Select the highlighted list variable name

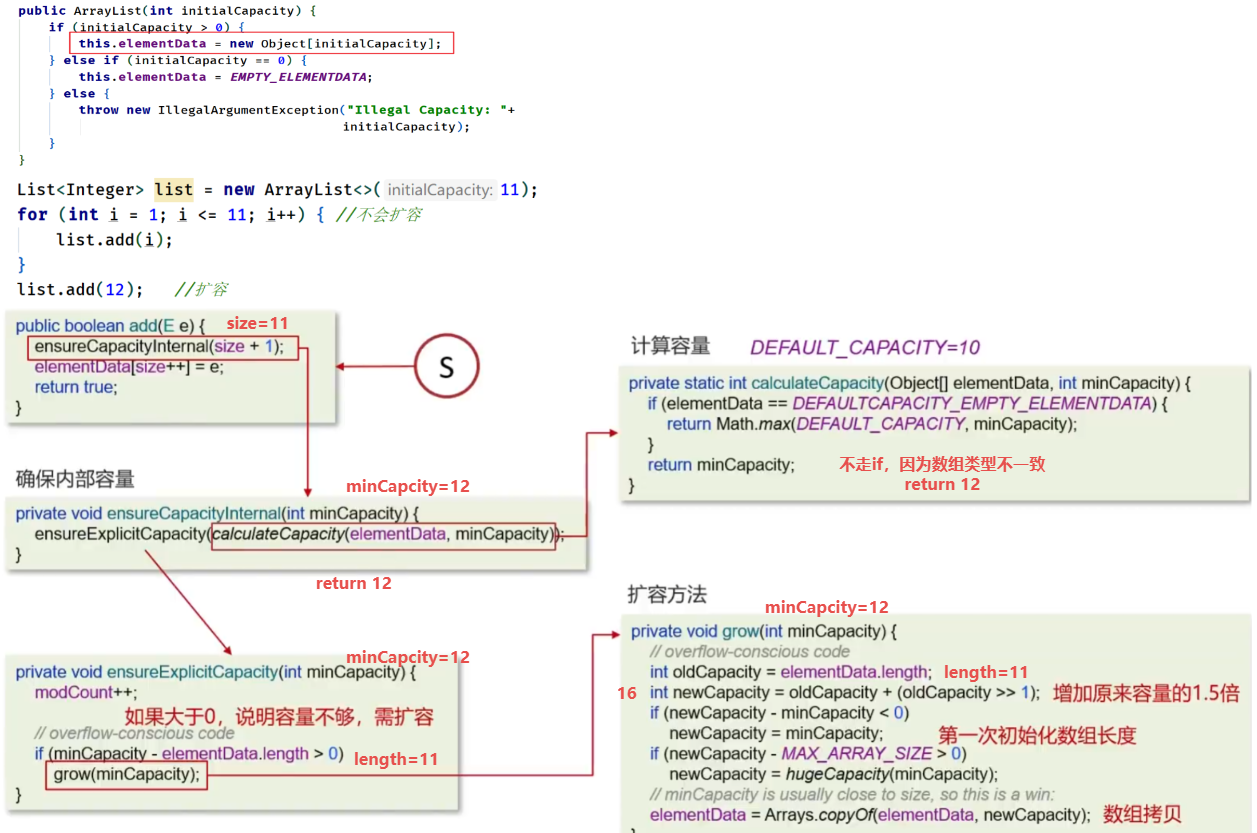[x=173, y=189]
